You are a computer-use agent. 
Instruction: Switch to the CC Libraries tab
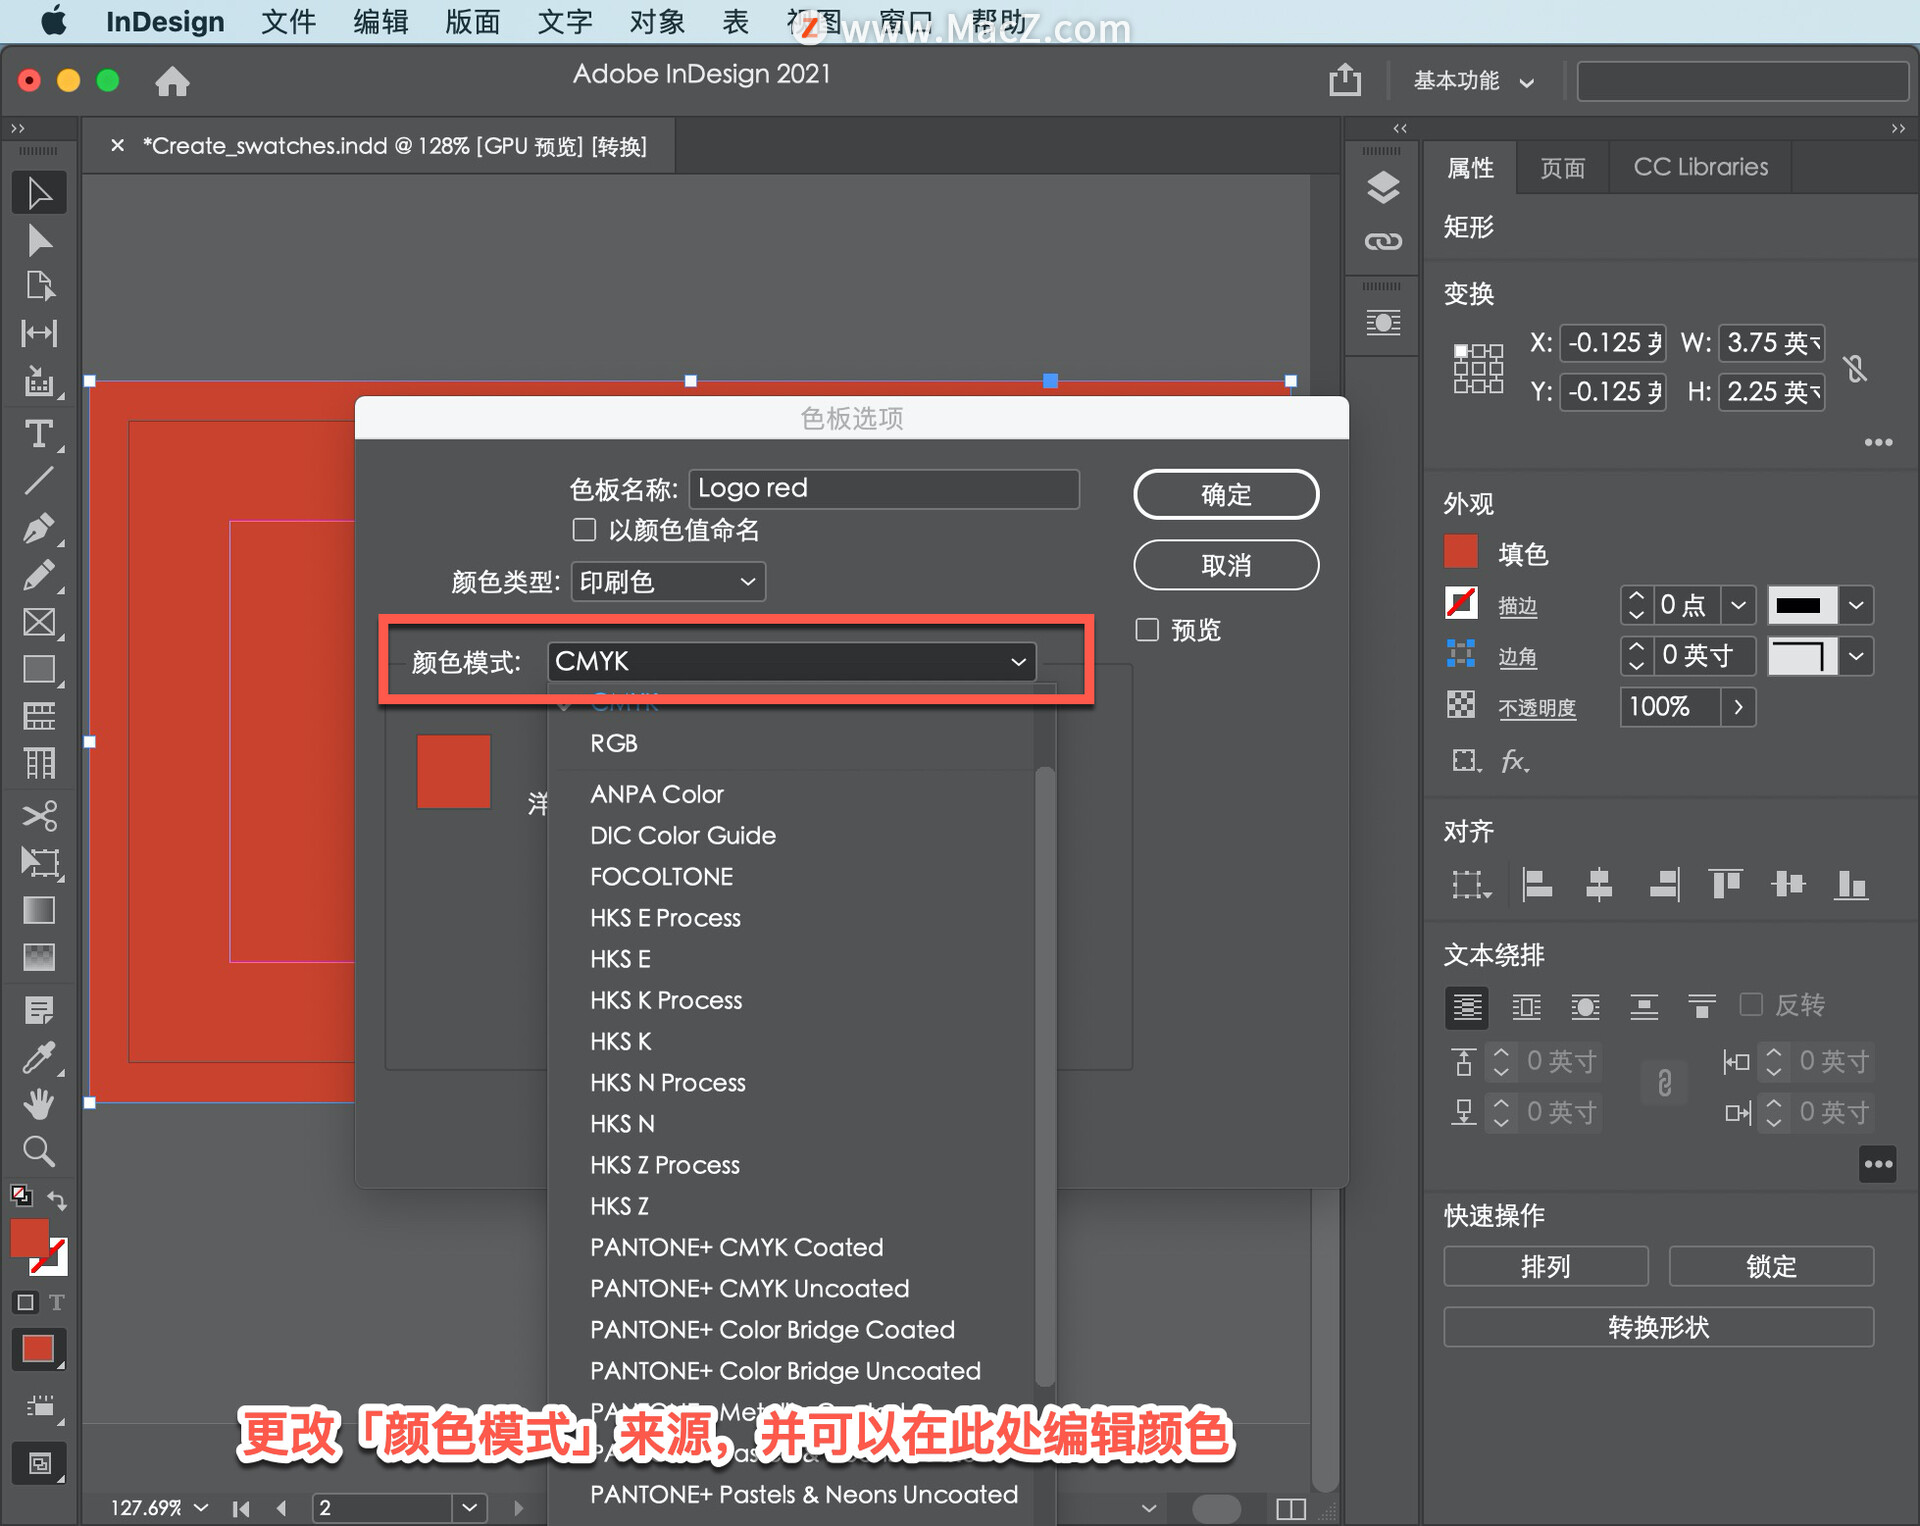1700,167
